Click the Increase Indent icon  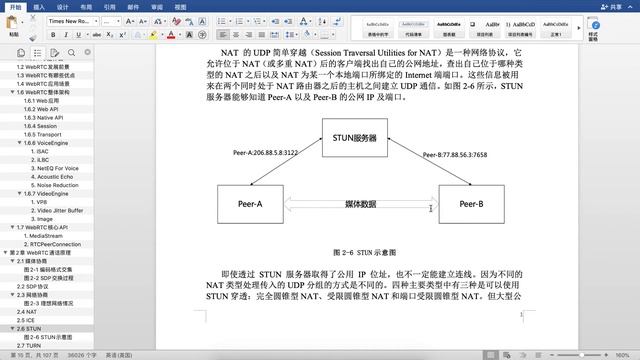[288, 21]
